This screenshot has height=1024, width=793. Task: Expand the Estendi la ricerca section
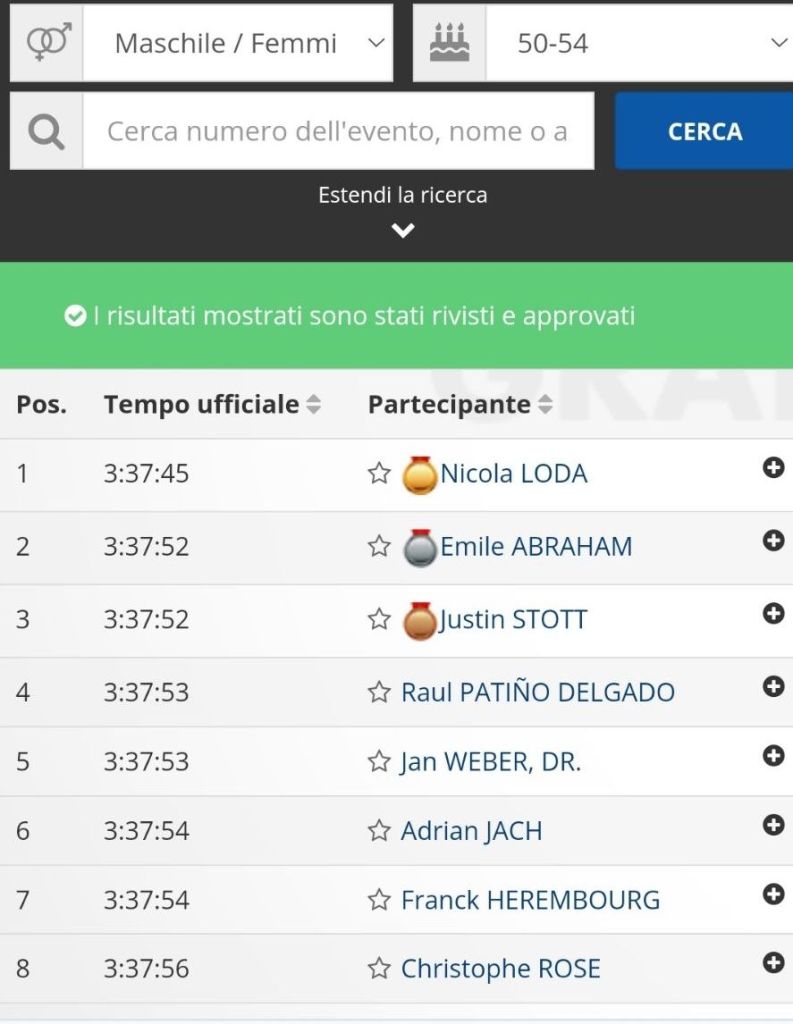click(402, 211)
